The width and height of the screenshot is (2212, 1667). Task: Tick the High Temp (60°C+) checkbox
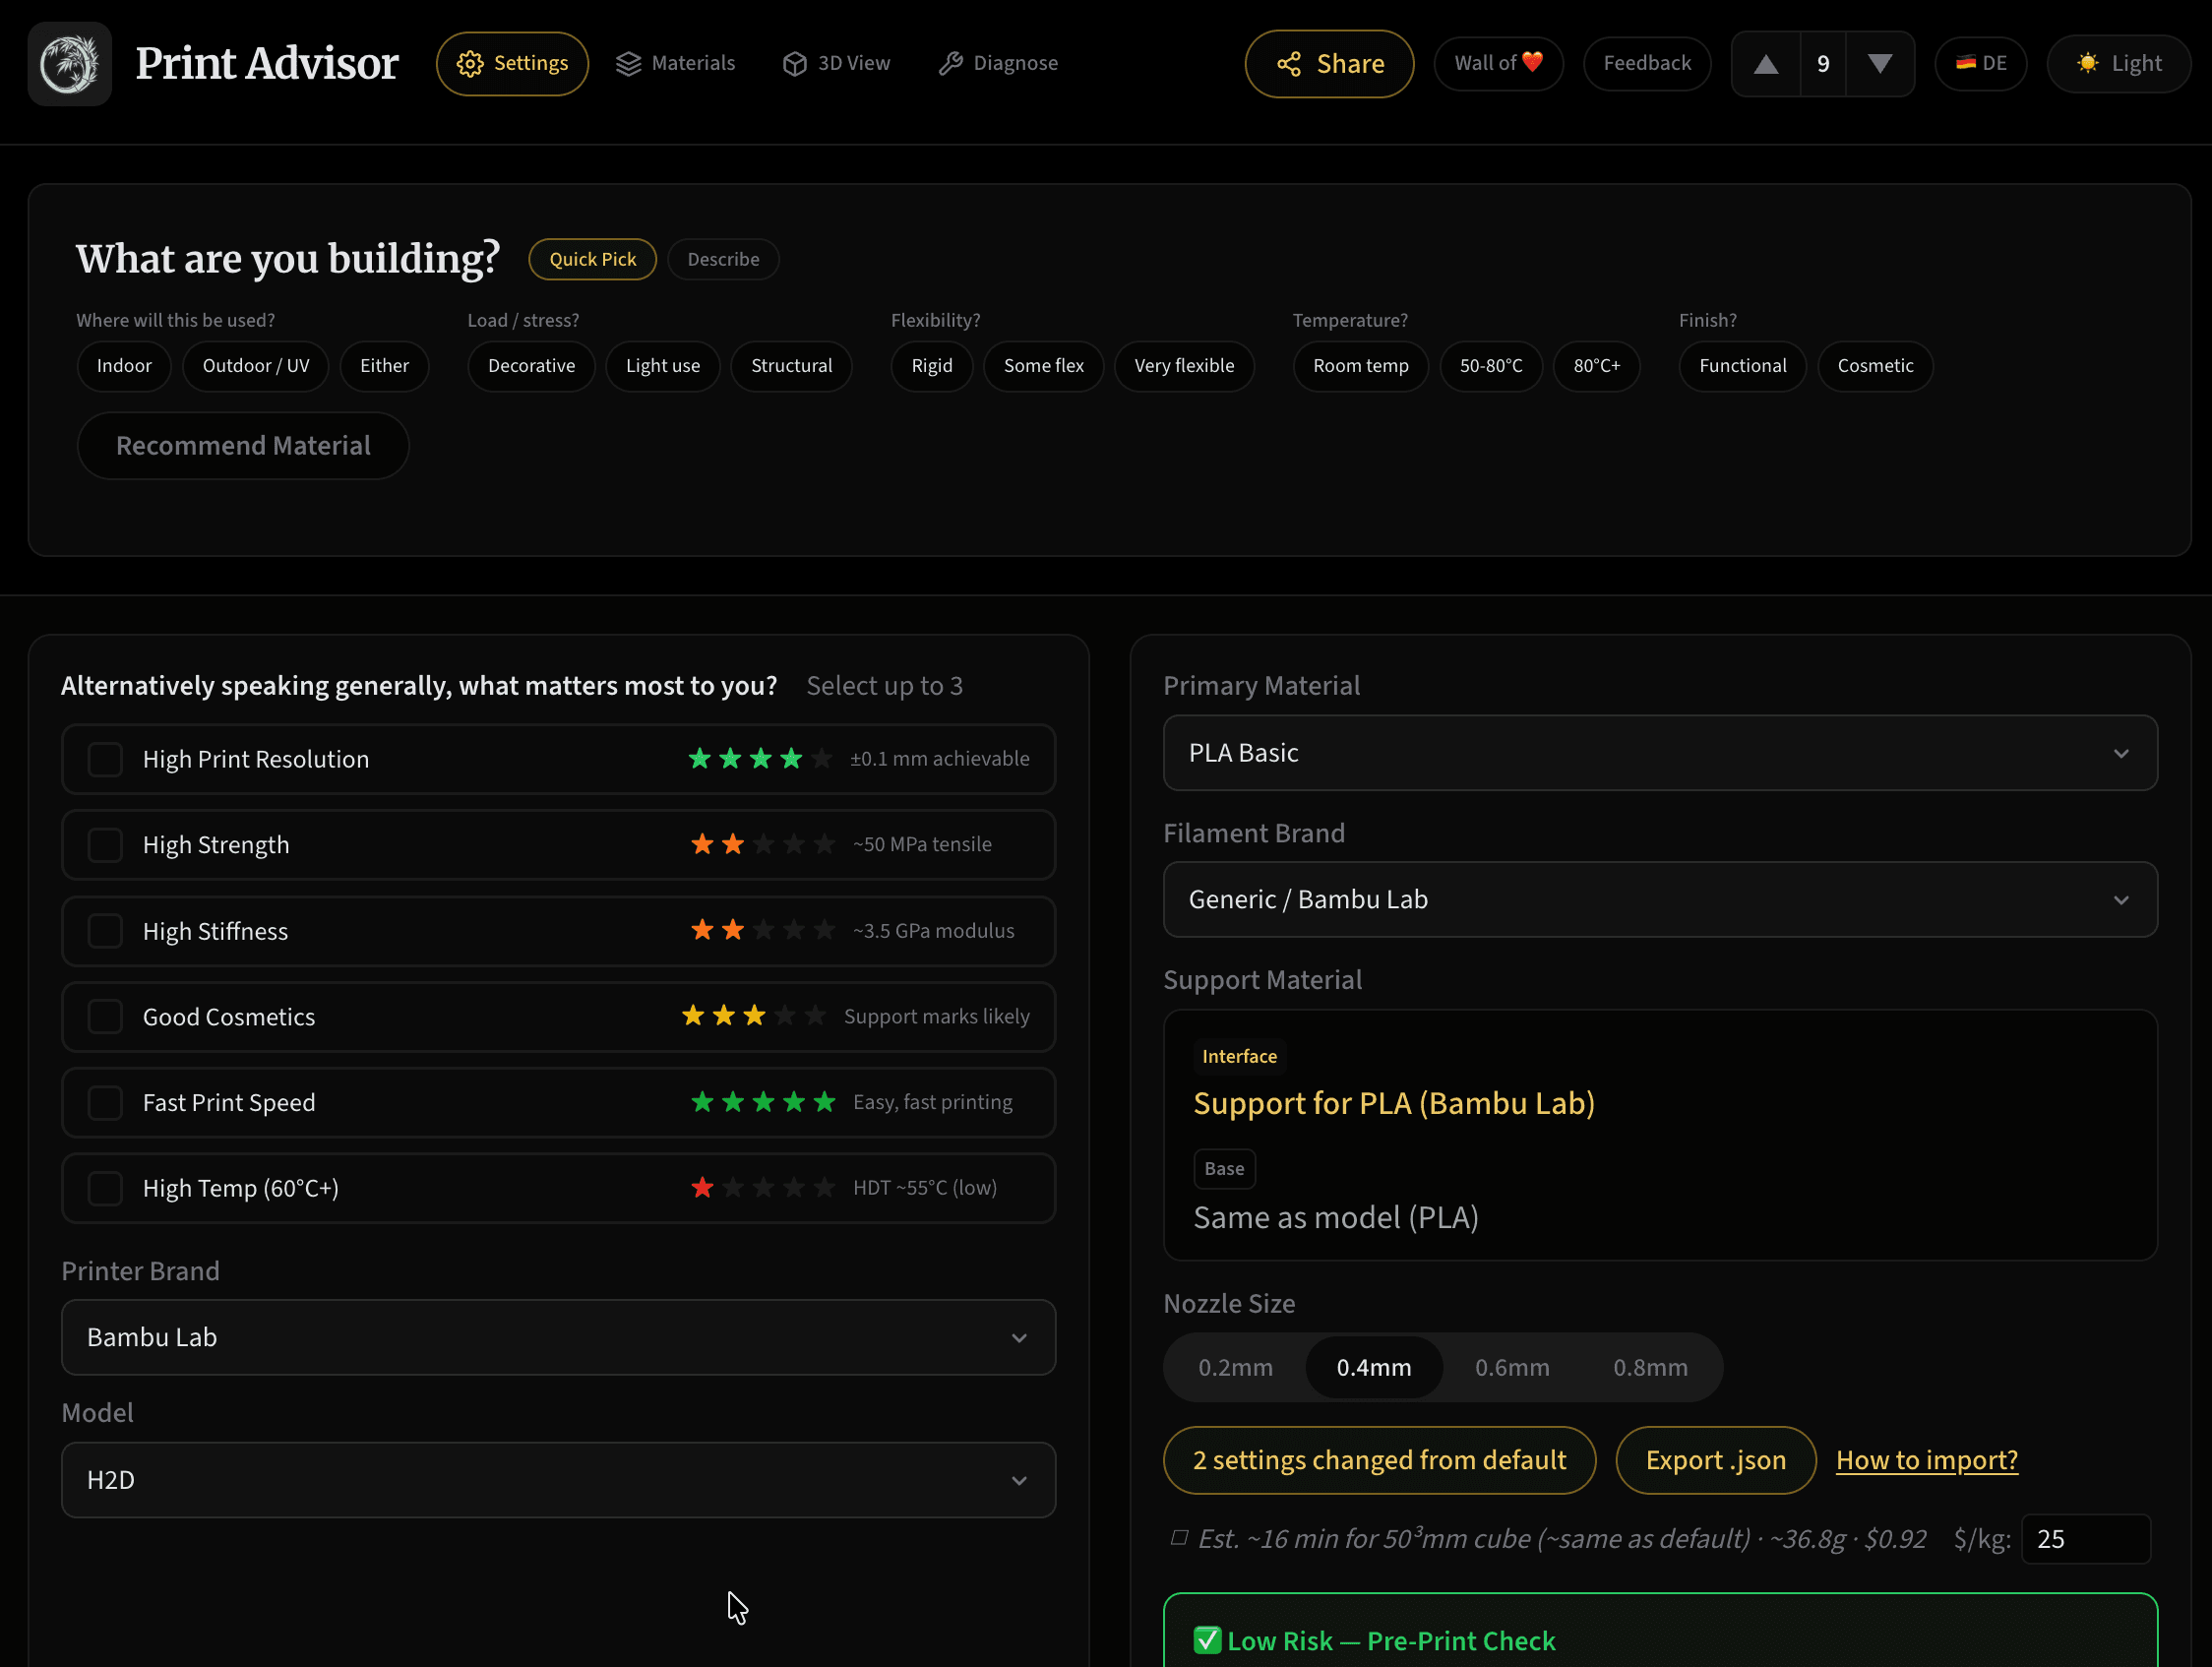[x=105, y=1188]
